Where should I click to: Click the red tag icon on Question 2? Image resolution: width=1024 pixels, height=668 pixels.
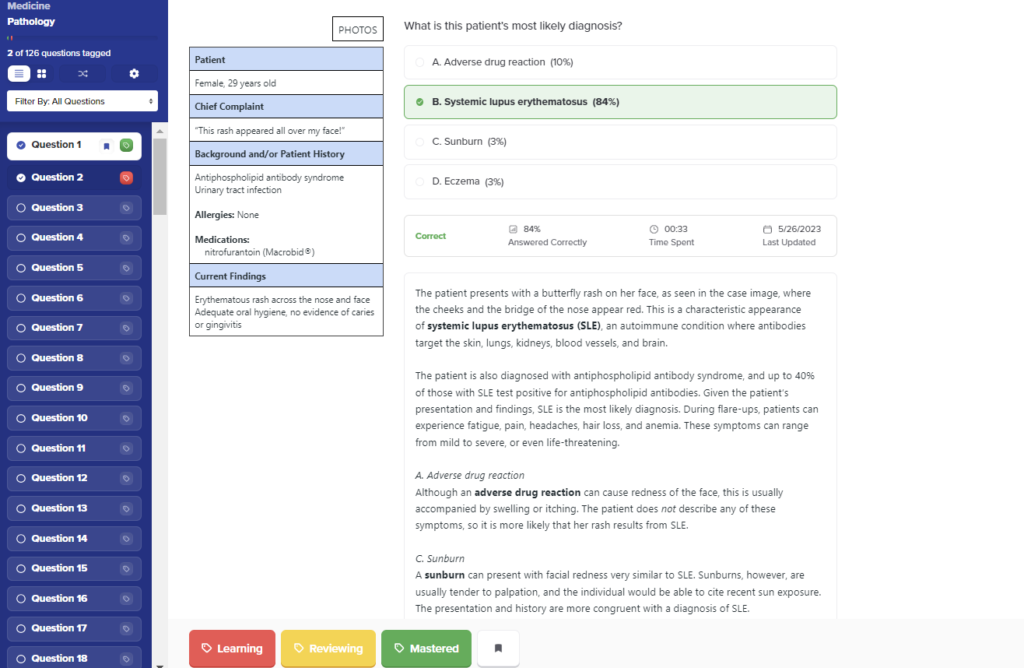(125, 177)
